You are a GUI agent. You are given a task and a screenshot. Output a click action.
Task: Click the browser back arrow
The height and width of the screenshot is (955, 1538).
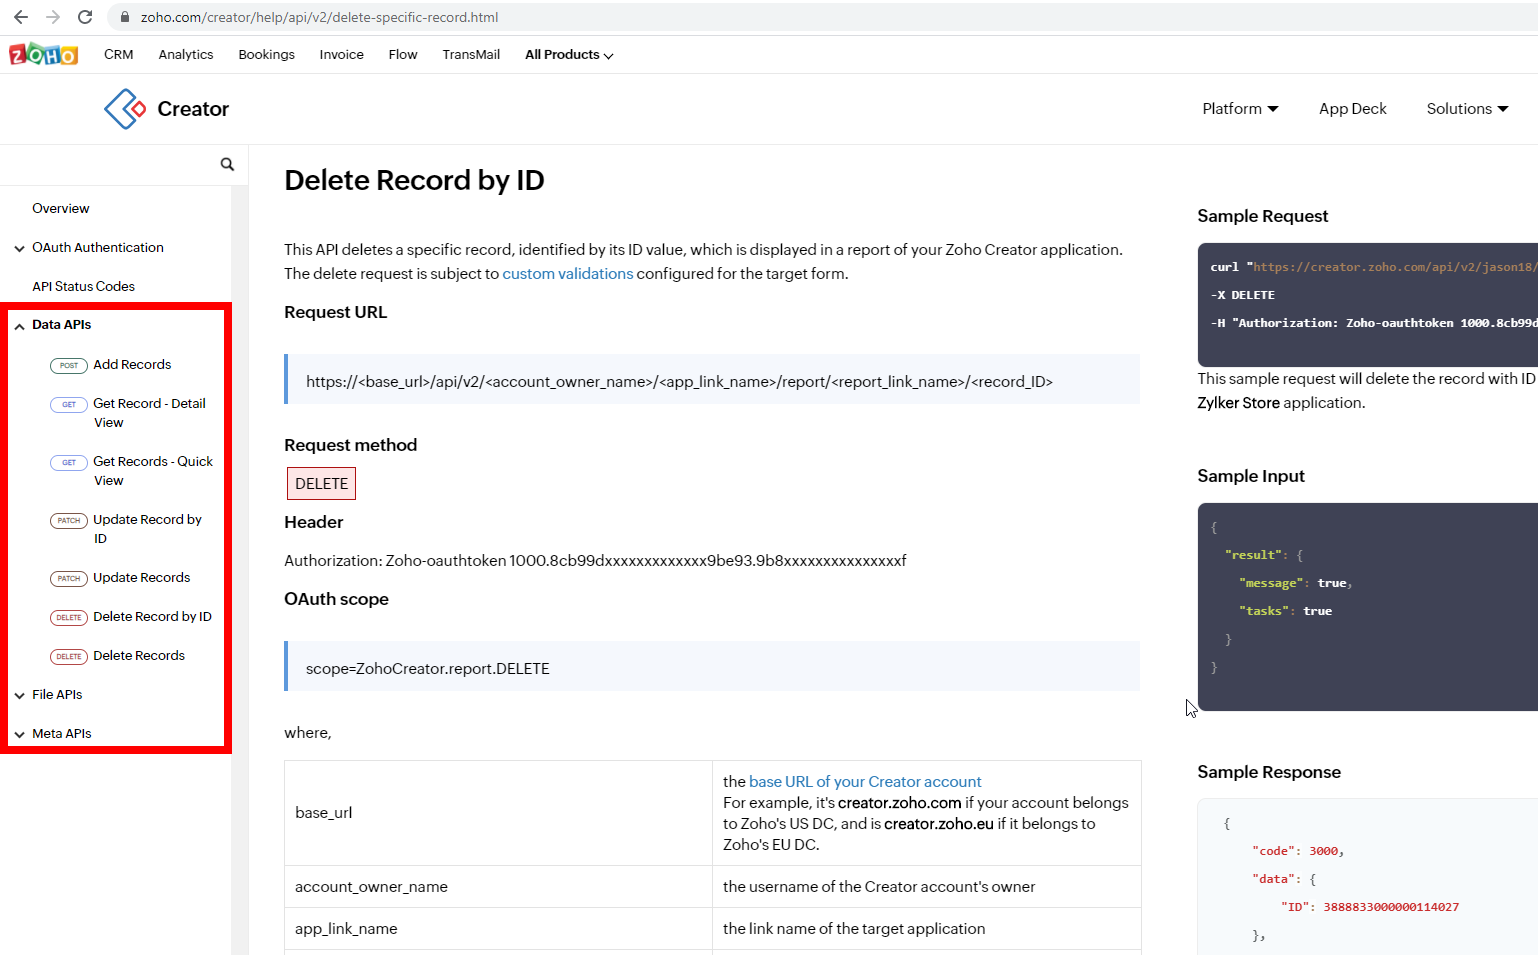pos(21,17)
